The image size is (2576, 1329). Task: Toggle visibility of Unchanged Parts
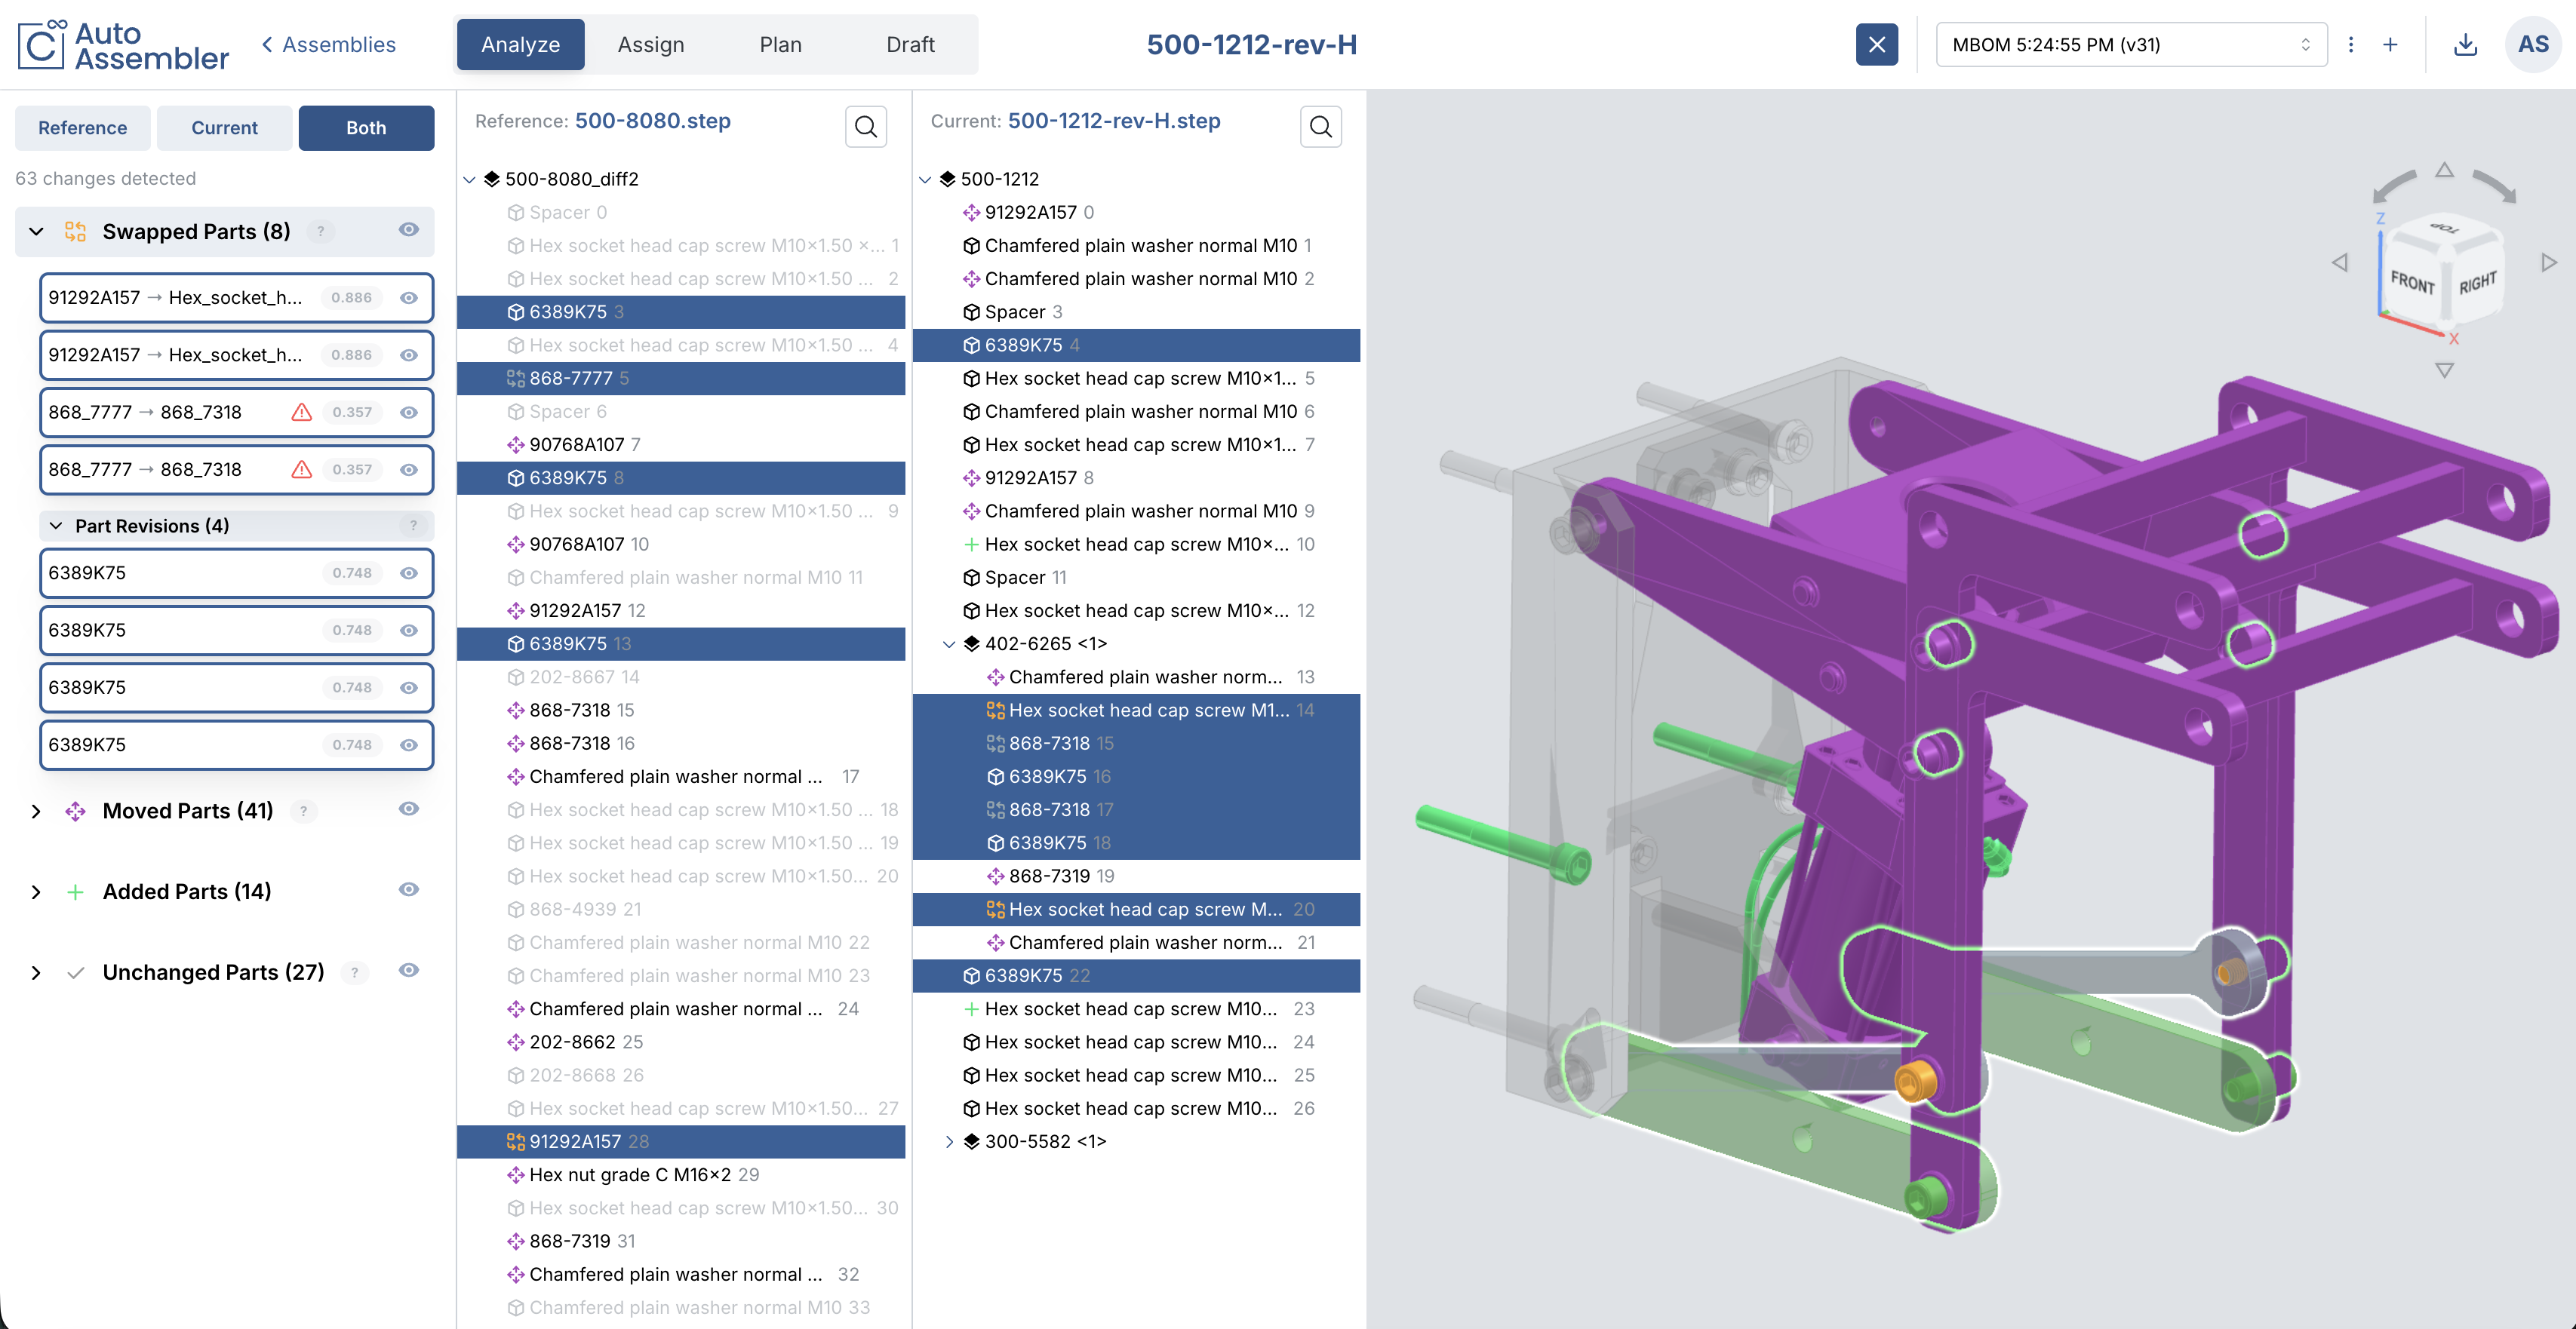(409, 971)
